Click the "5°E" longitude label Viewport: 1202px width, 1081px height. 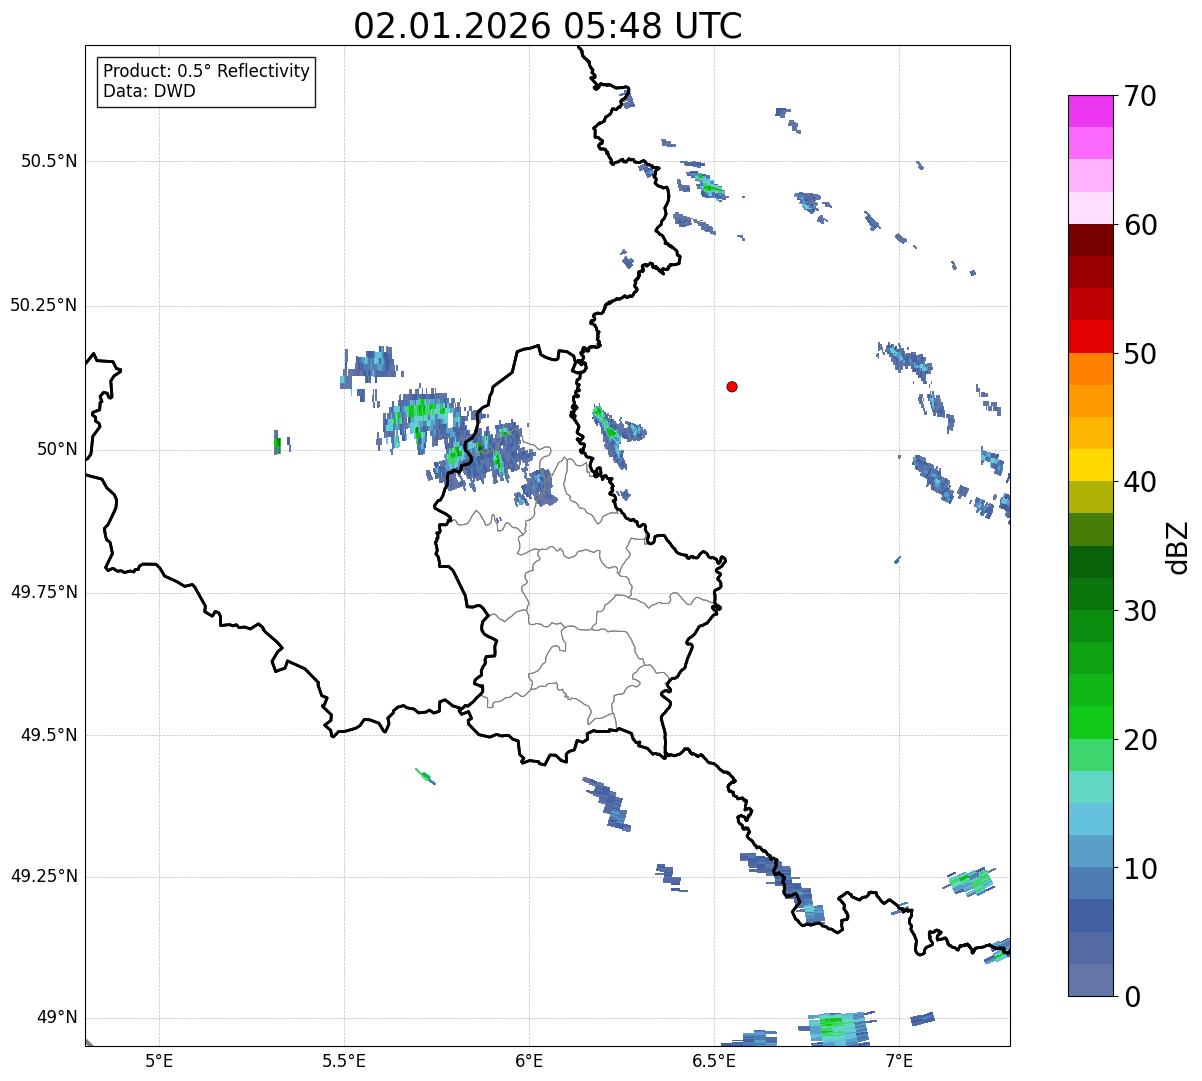point(159,1060)
